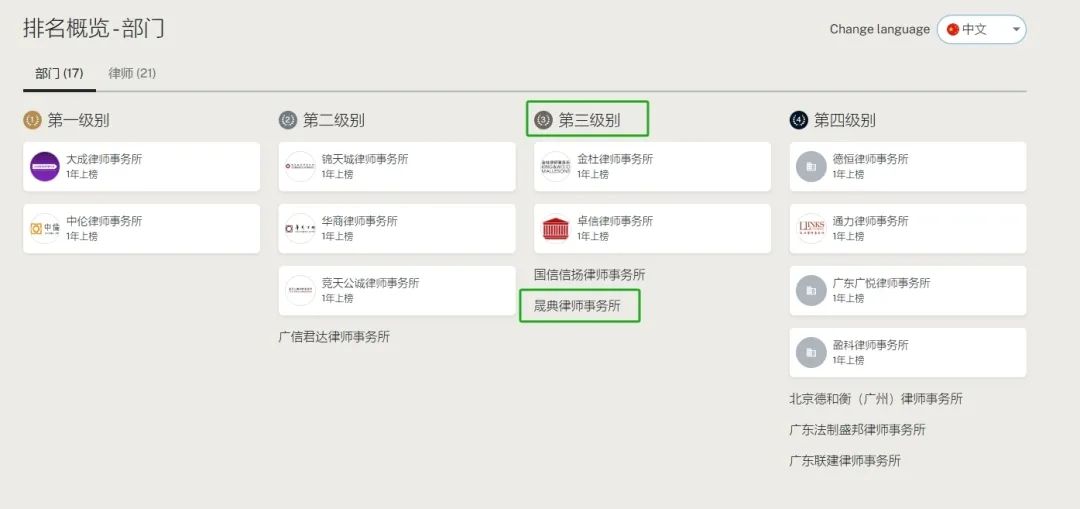Screen dimensions: 1080x509
Task: Click the 德恒律师事务所 placeholder building icon
Action: (811, 166)
